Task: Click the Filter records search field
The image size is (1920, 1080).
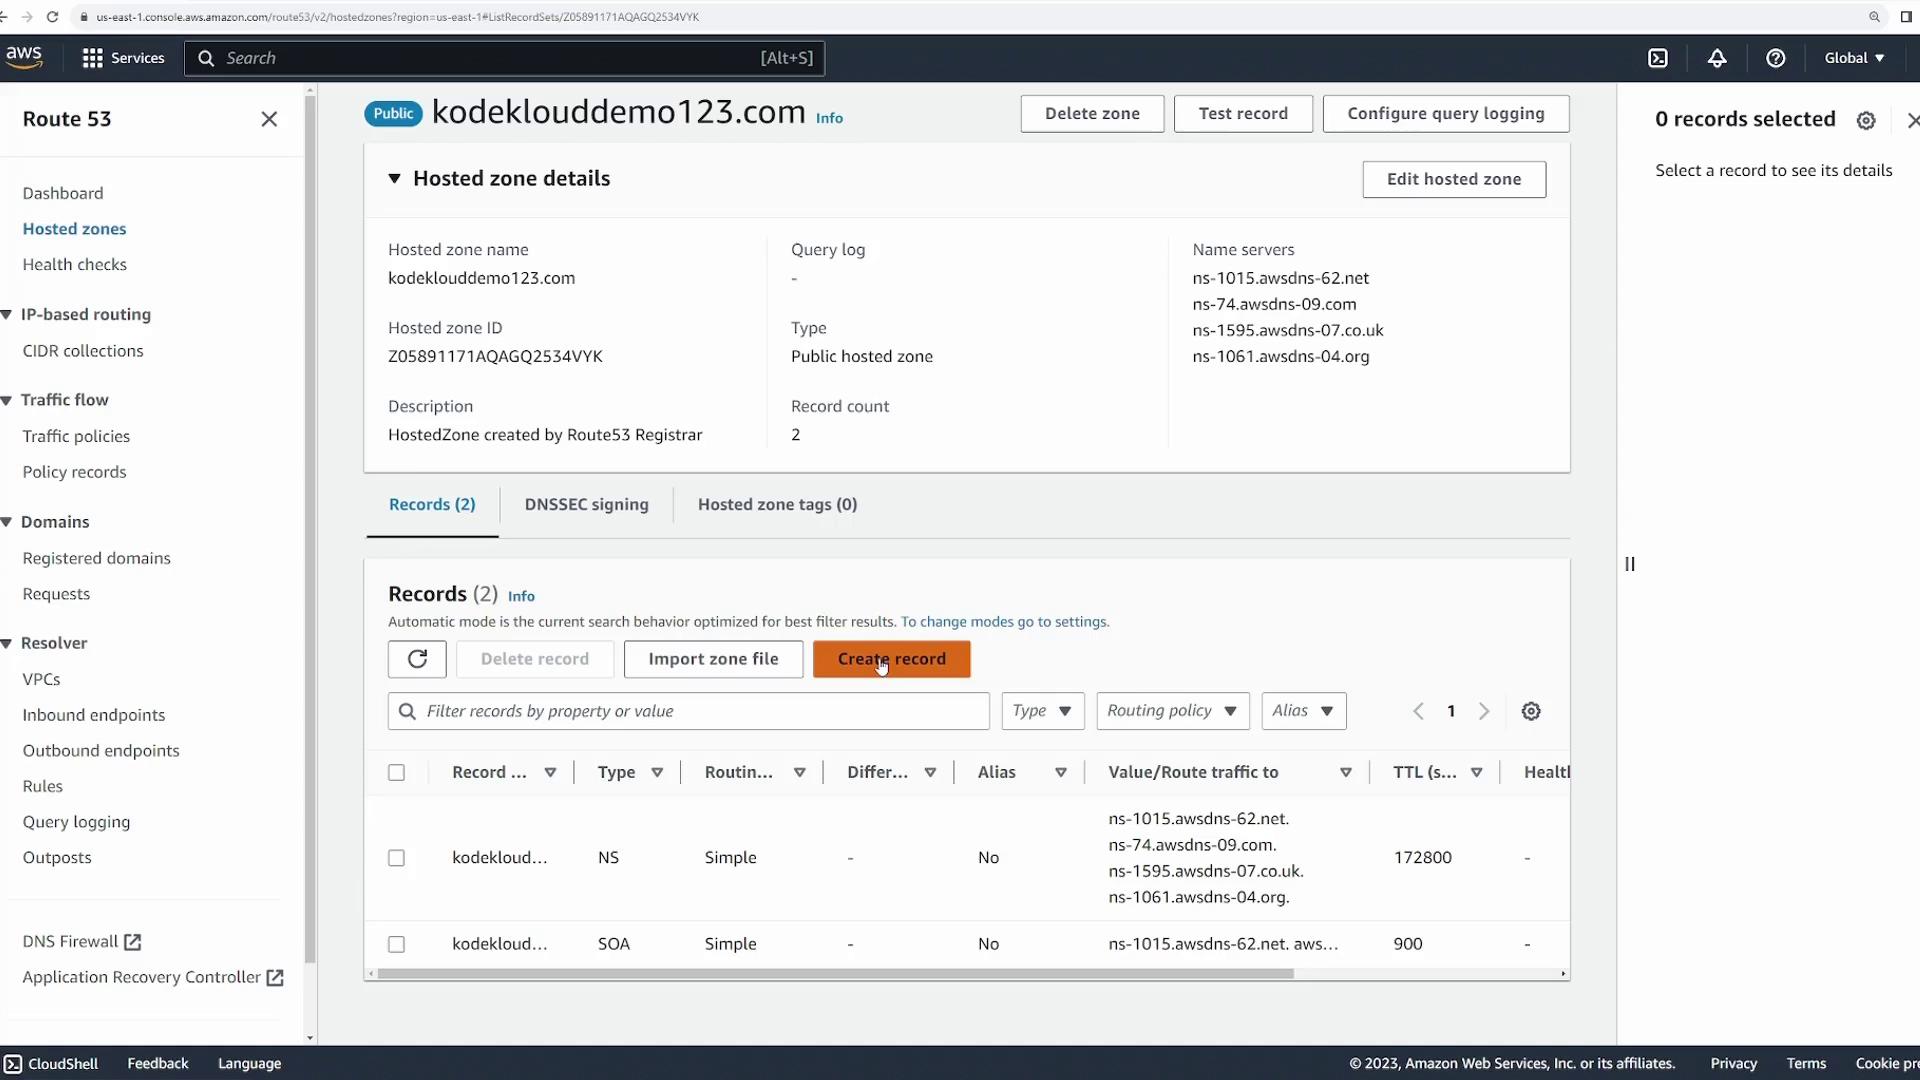Action: 689,711
